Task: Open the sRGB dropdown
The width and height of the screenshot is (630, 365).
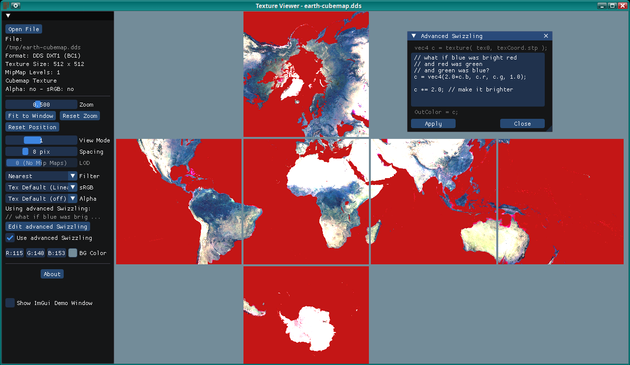Action: click(41, 187)
